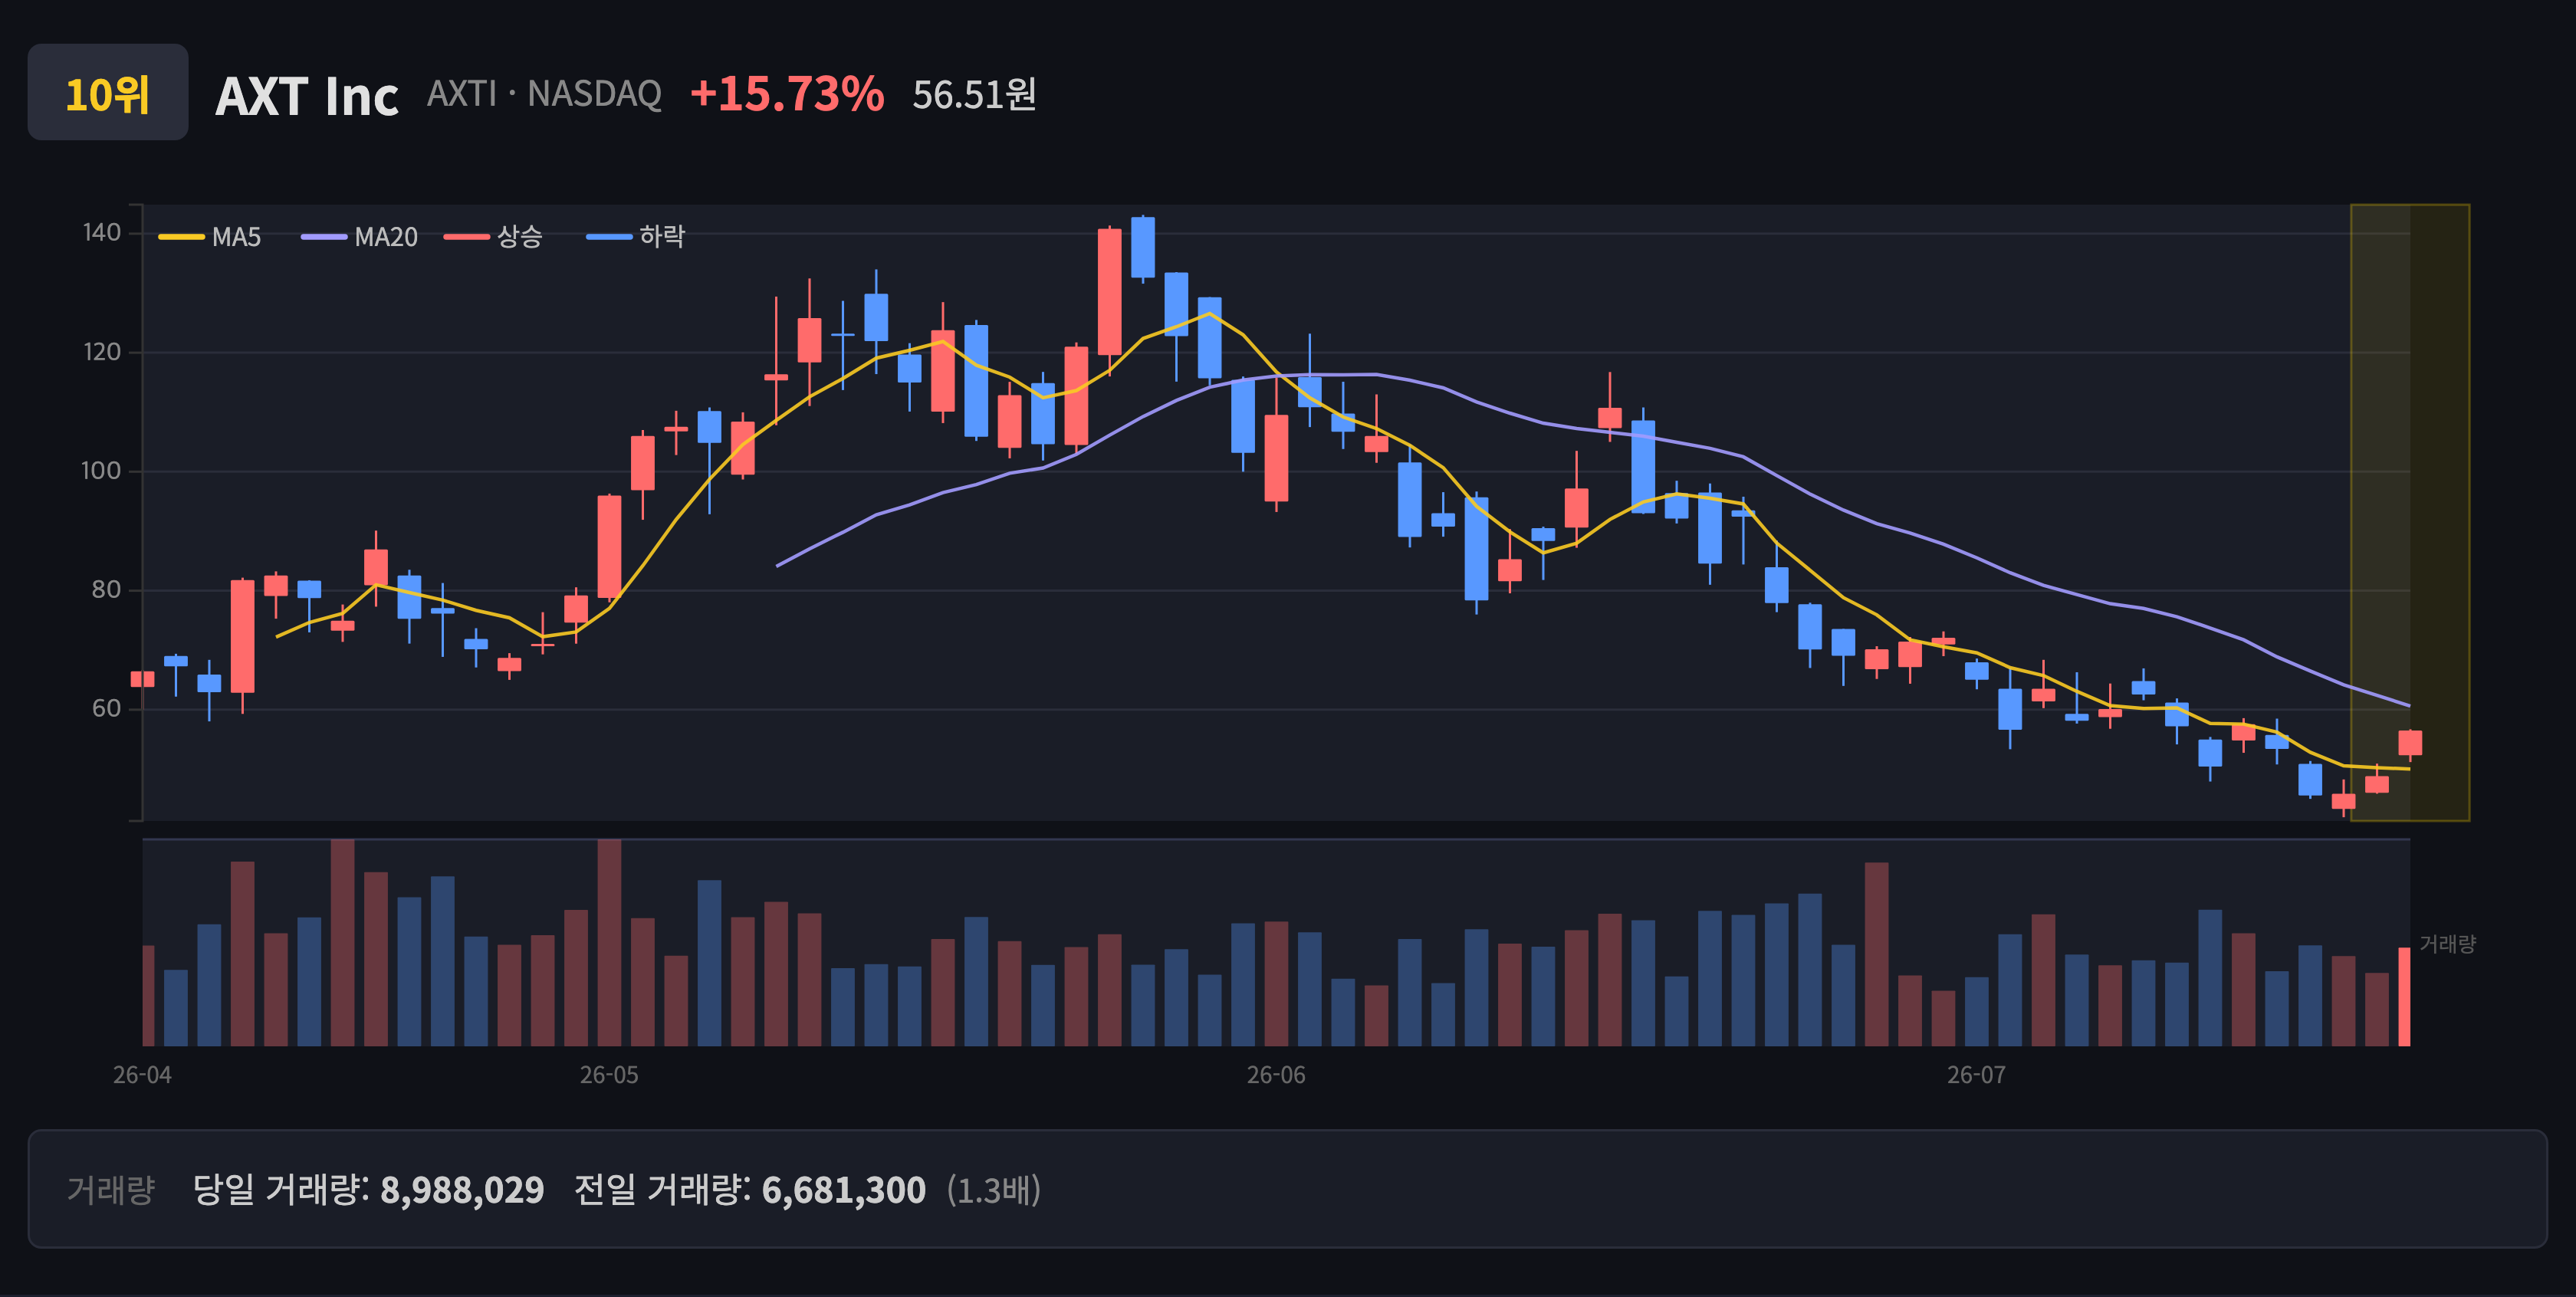The image size is (2576, 1297).
Task: Toggle the 하락 legend entry
Action: point(636,237)
